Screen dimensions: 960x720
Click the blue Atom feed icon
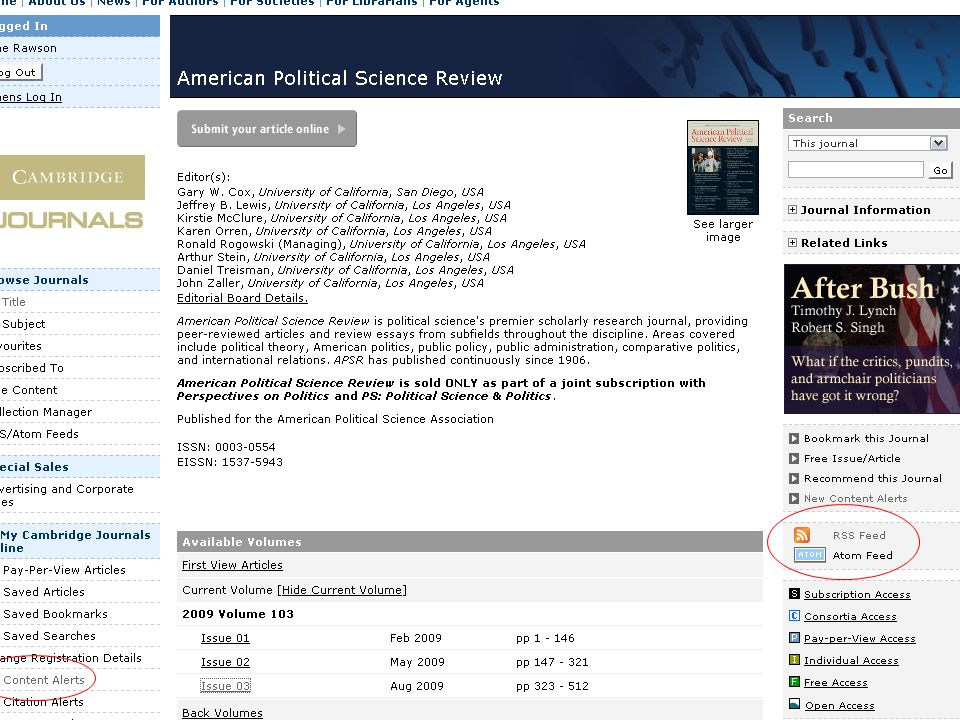(x=809, y=555)
